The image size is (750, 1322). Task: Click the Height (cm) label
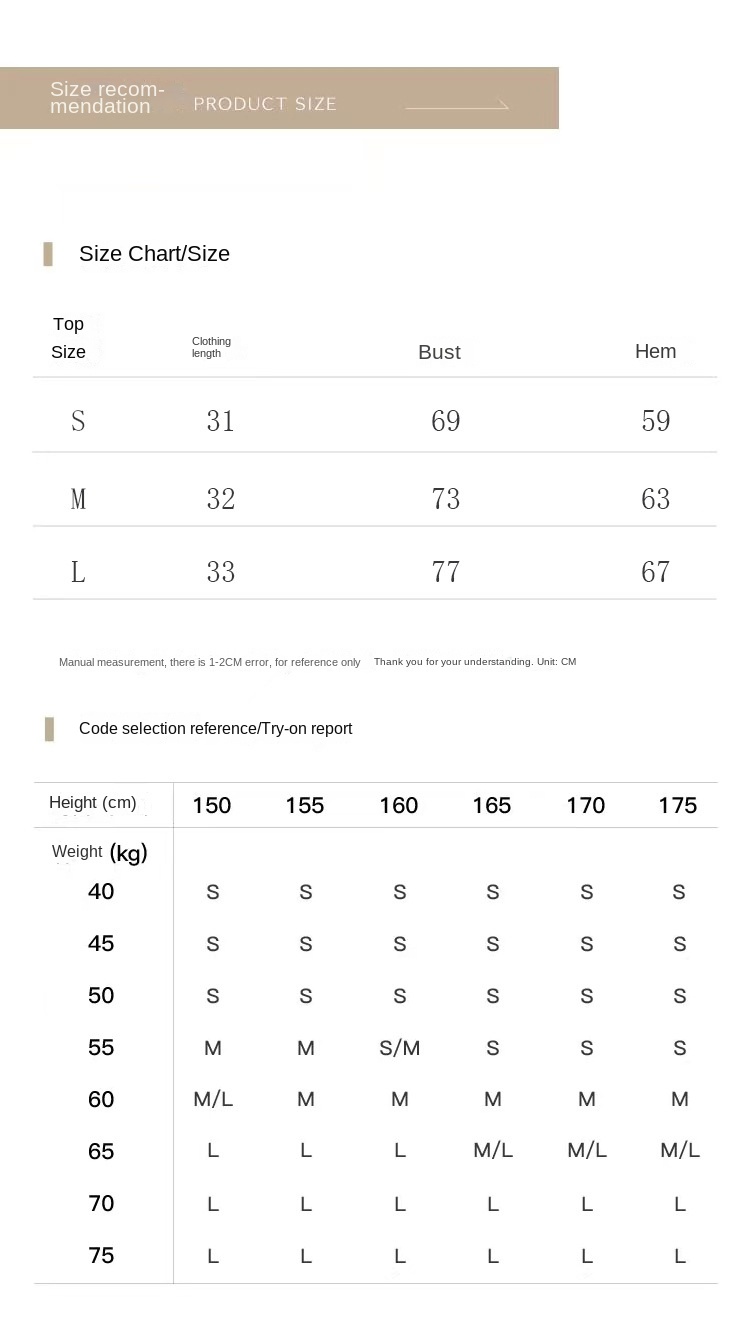pos(92,802)
